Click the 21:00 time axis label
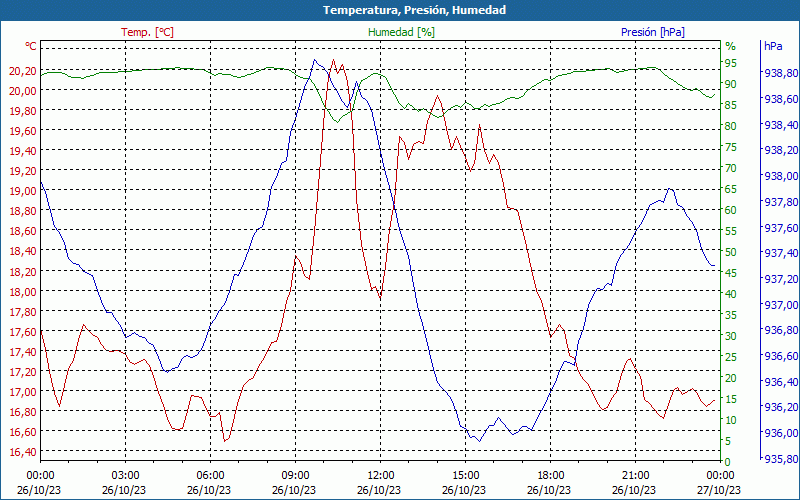 pos(635,476)
